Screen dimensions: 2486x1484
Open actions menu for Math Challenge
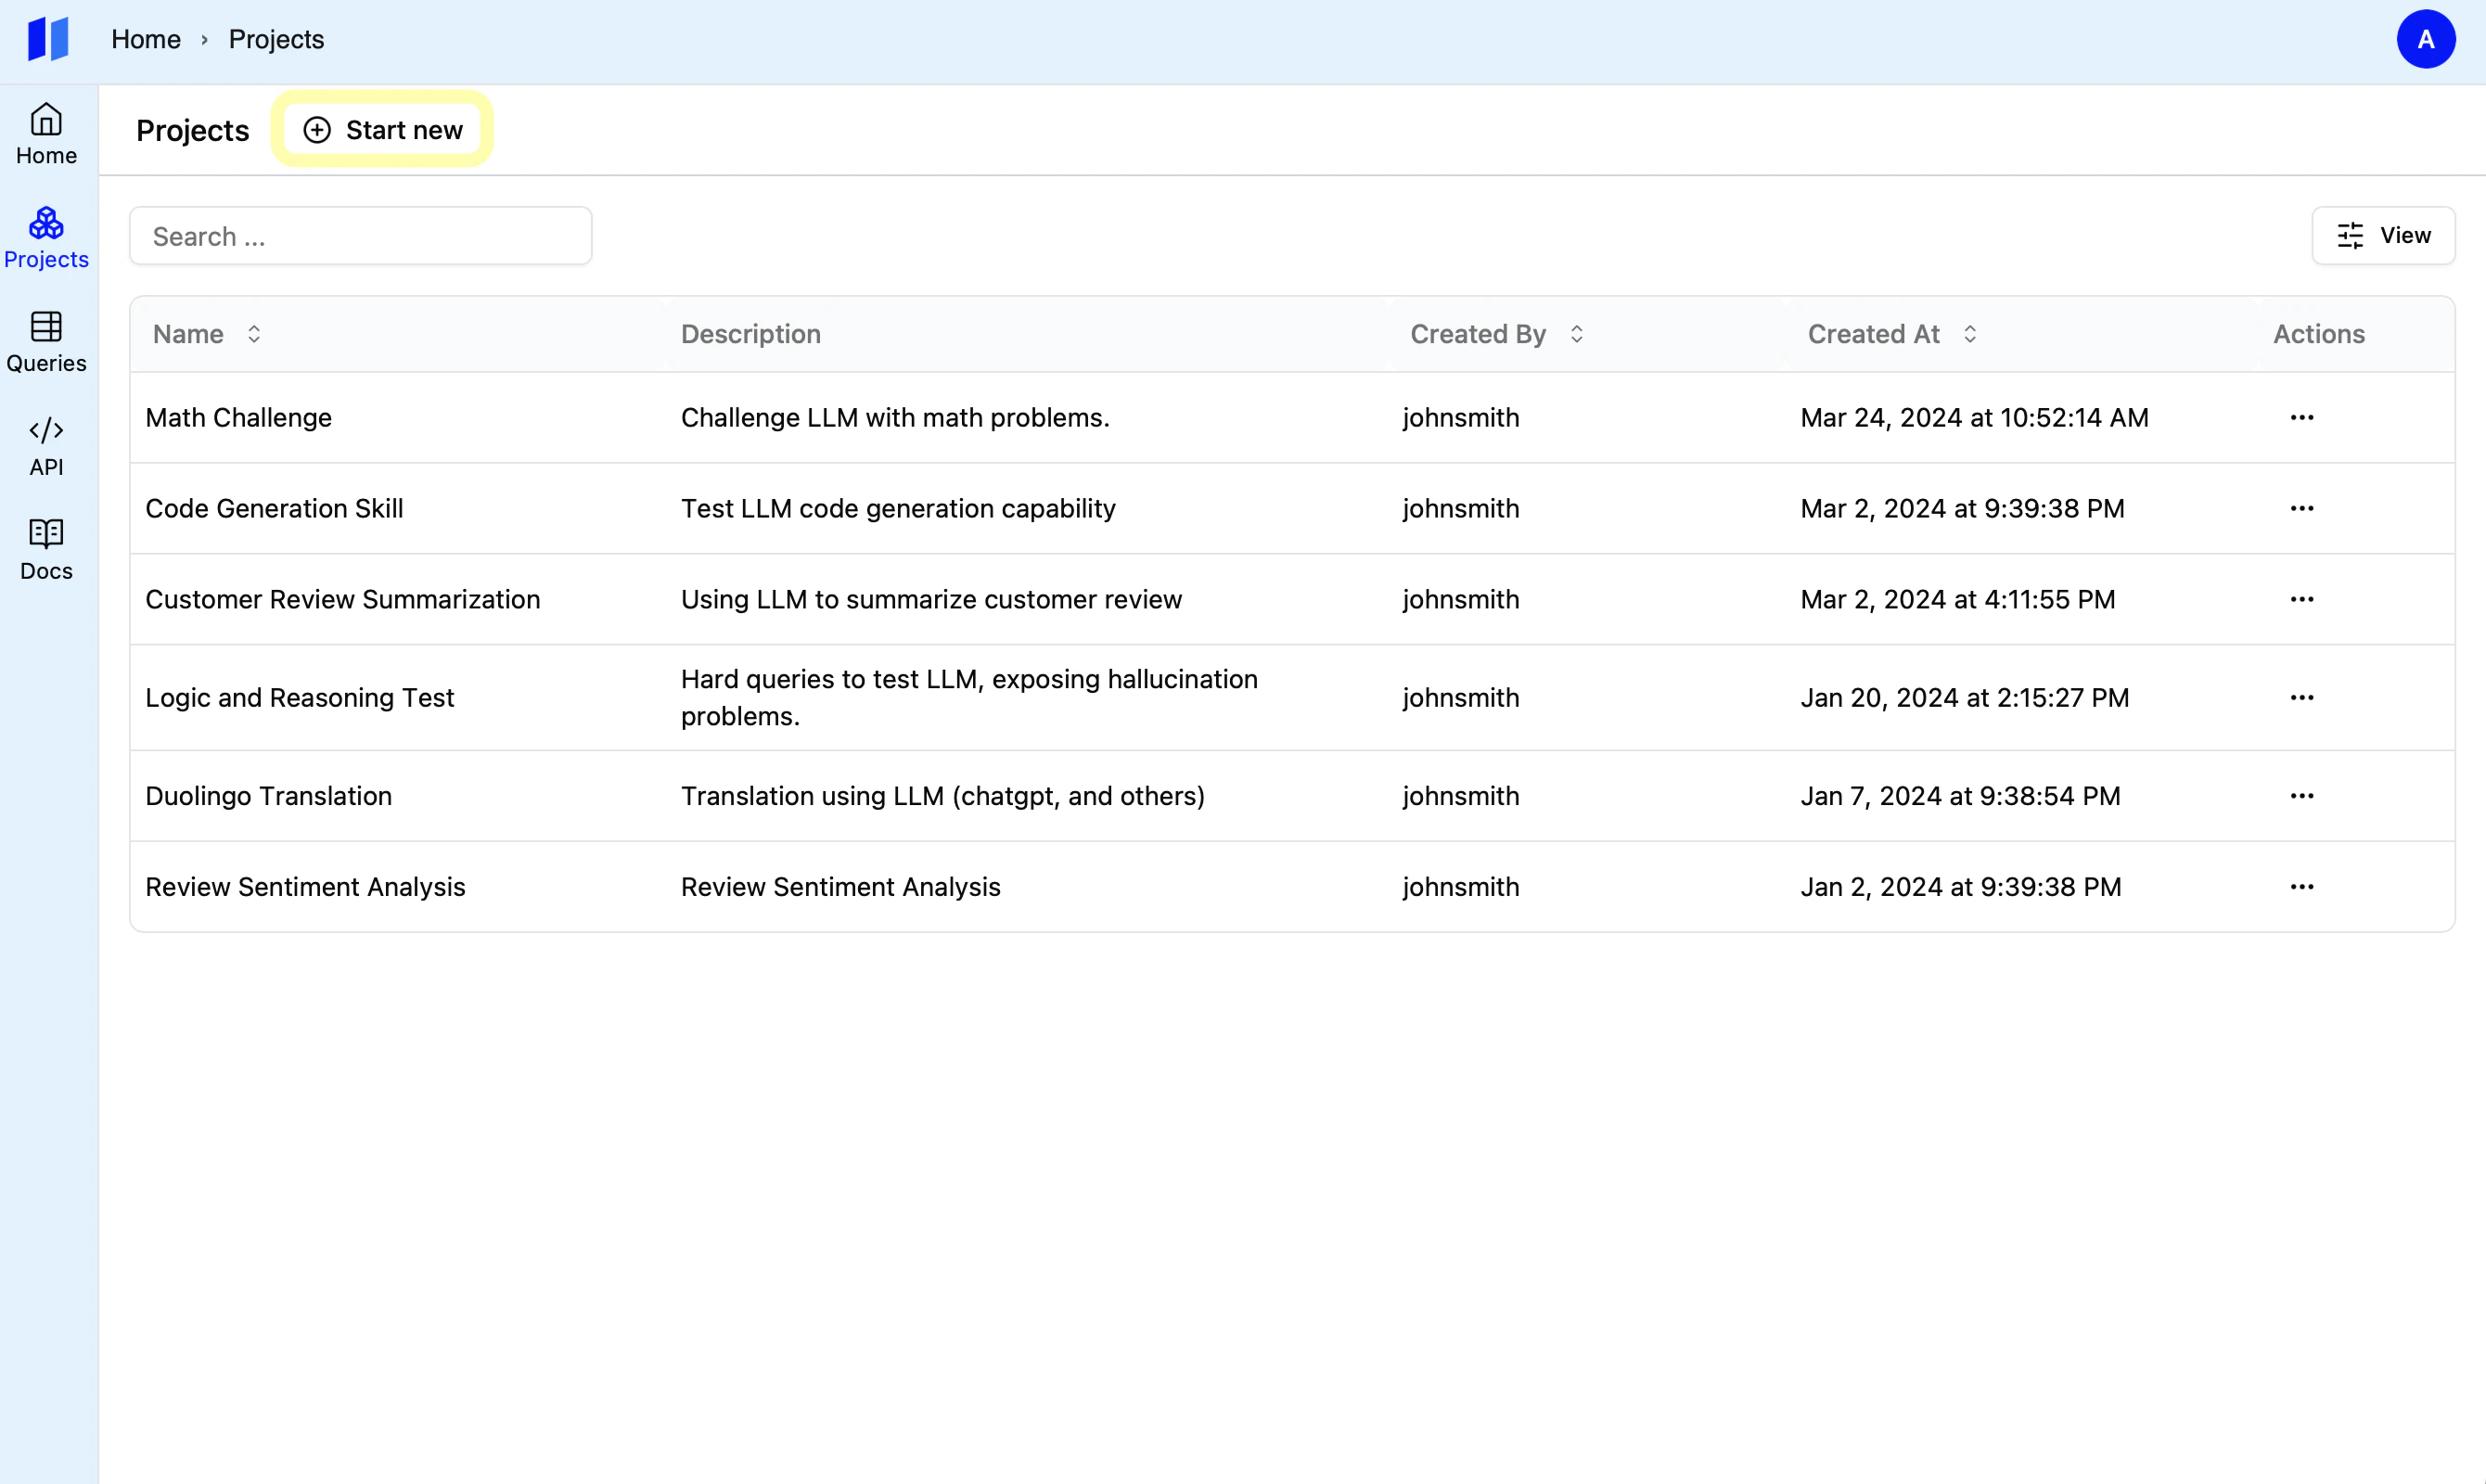[x=2301, y=417]
